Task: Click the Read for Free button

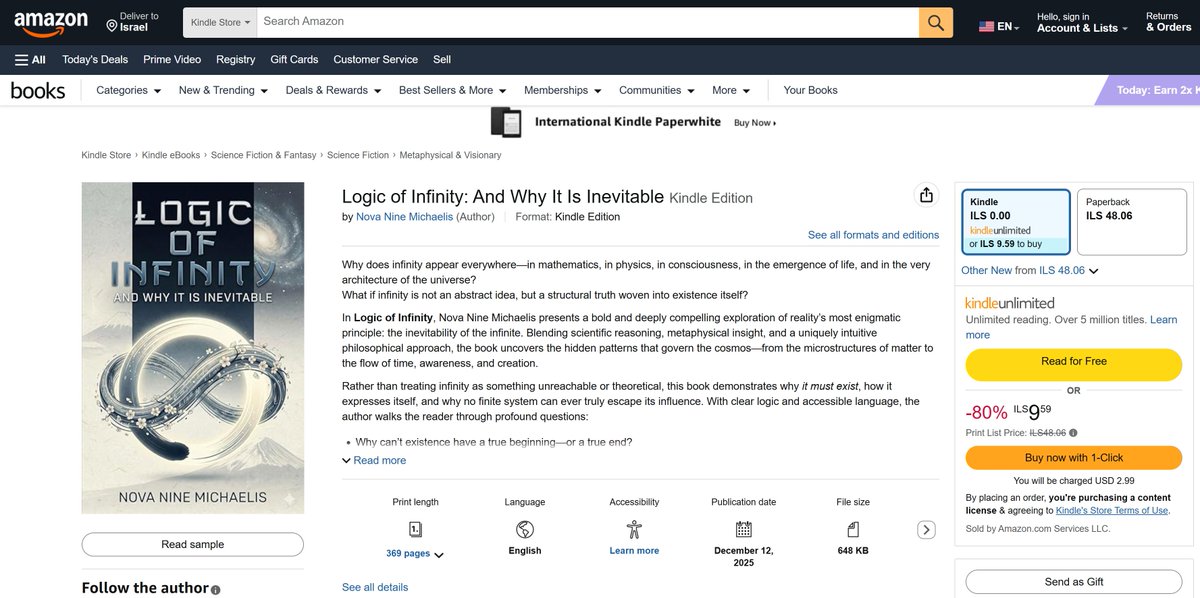Action: [x=1074, y=362]
